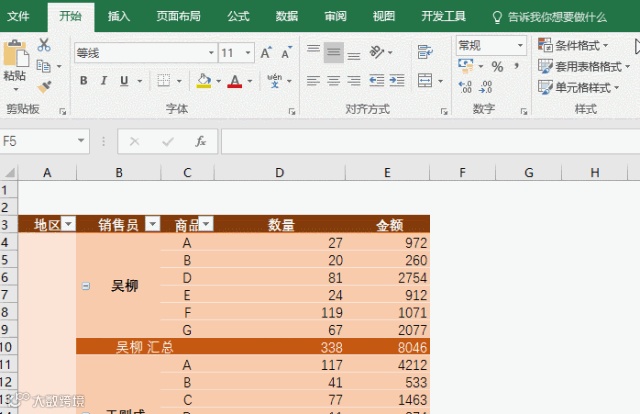The image size is (640, 414).
Task: Open the 销售员 filter dropdown
Action: [x=153, y=224]
